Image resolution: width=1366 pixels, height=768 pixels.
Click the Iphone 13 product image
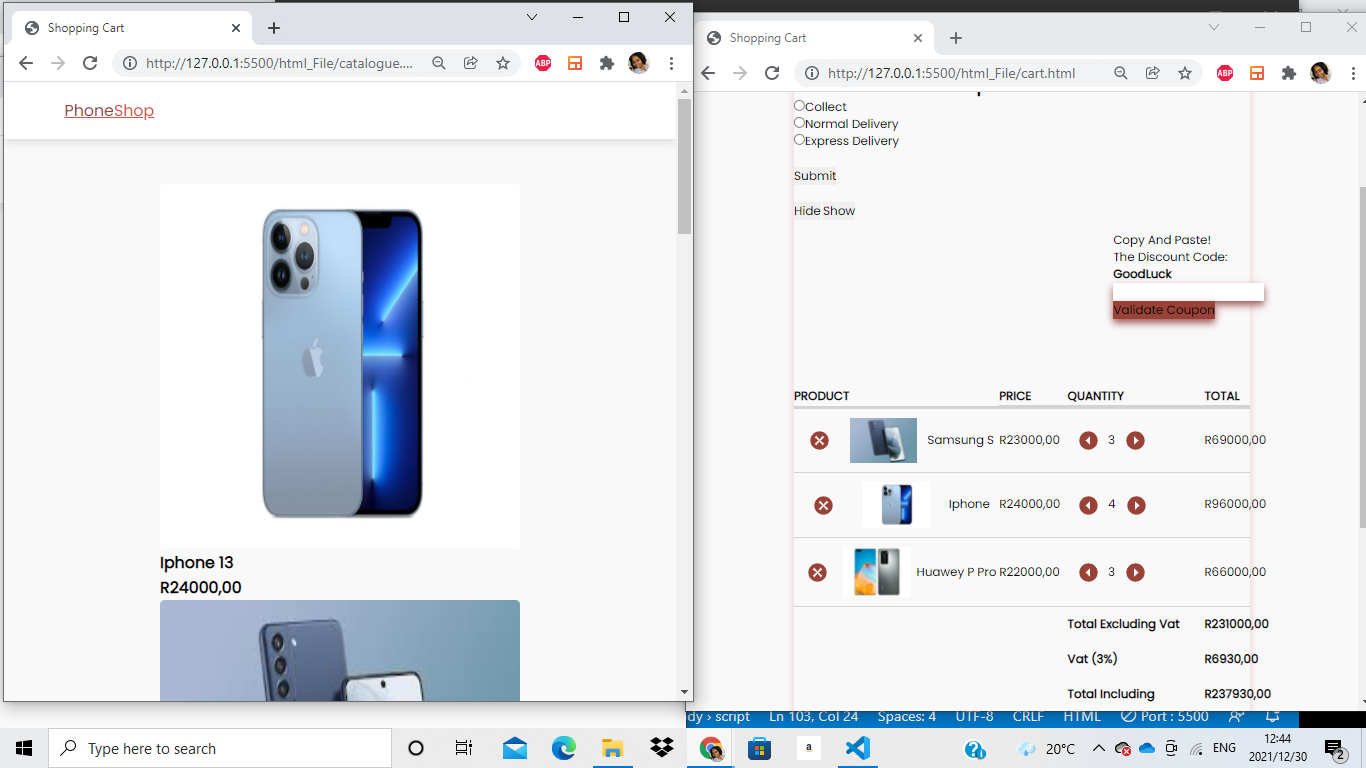(340, 366)
